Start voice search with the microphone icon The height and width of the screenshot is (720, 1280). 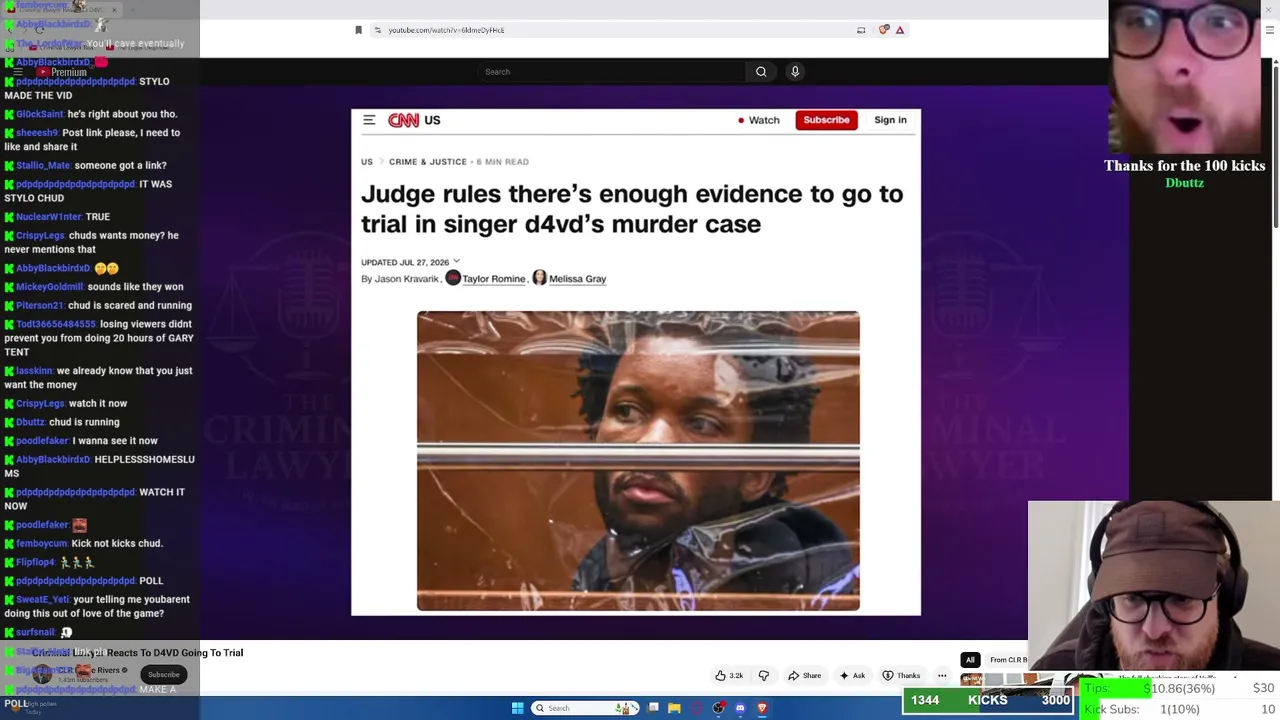click(795, 72)
